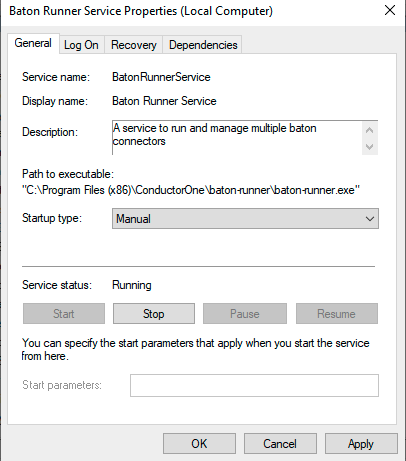This screenshot has height=461, width=406.
Task: Select the Baton Runner Service display name
Action: (164, 101)
